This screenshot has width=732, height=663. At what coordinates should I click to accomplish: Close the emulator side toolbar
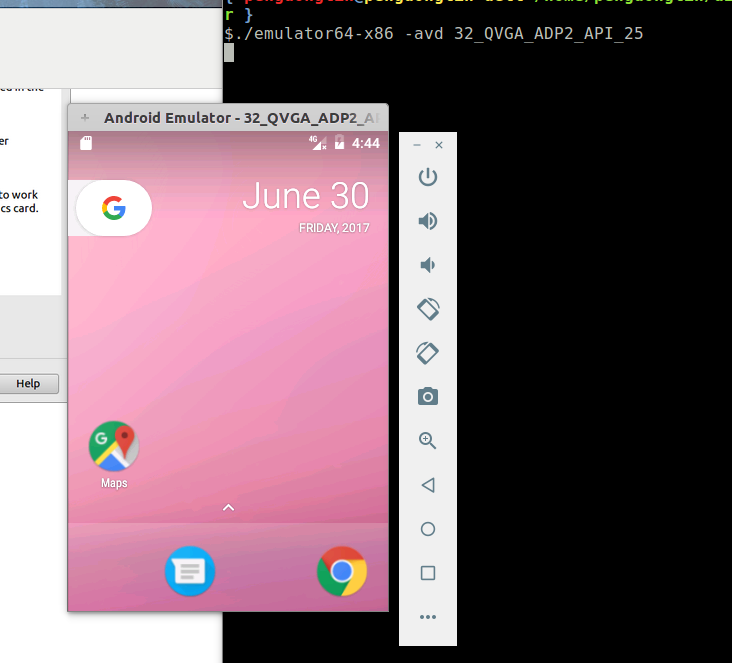pos(439,145)
